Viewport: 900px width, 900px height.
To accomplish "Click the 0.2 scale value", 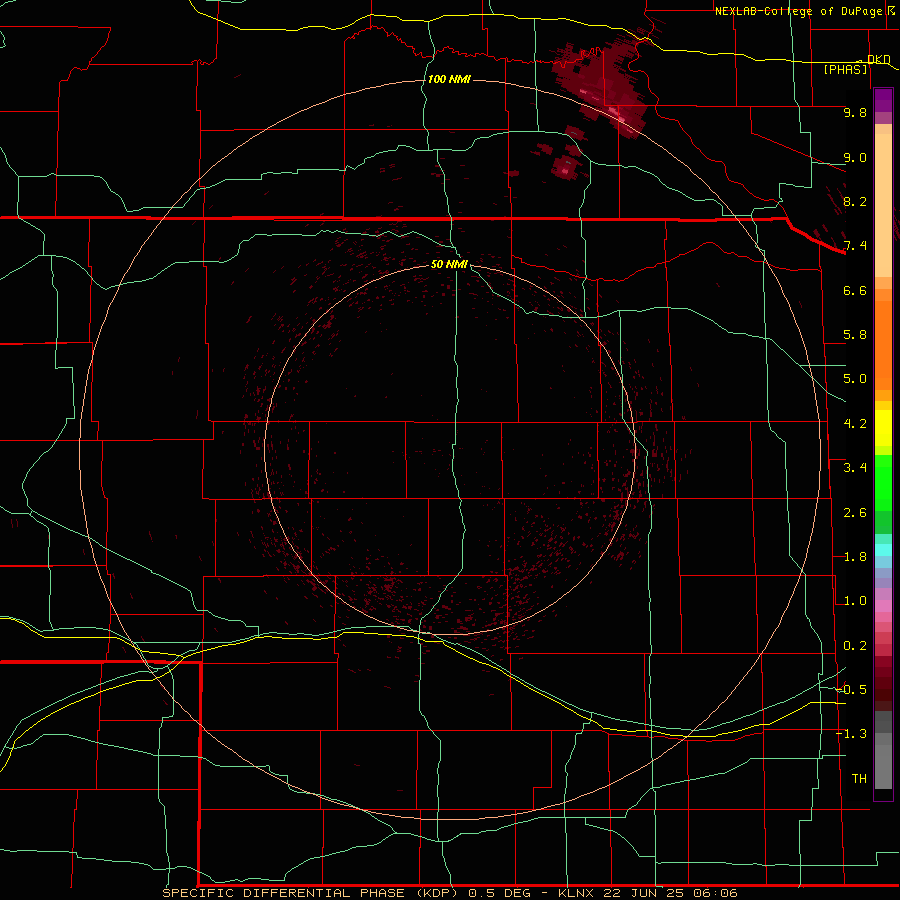I will [x=855, y=646].
